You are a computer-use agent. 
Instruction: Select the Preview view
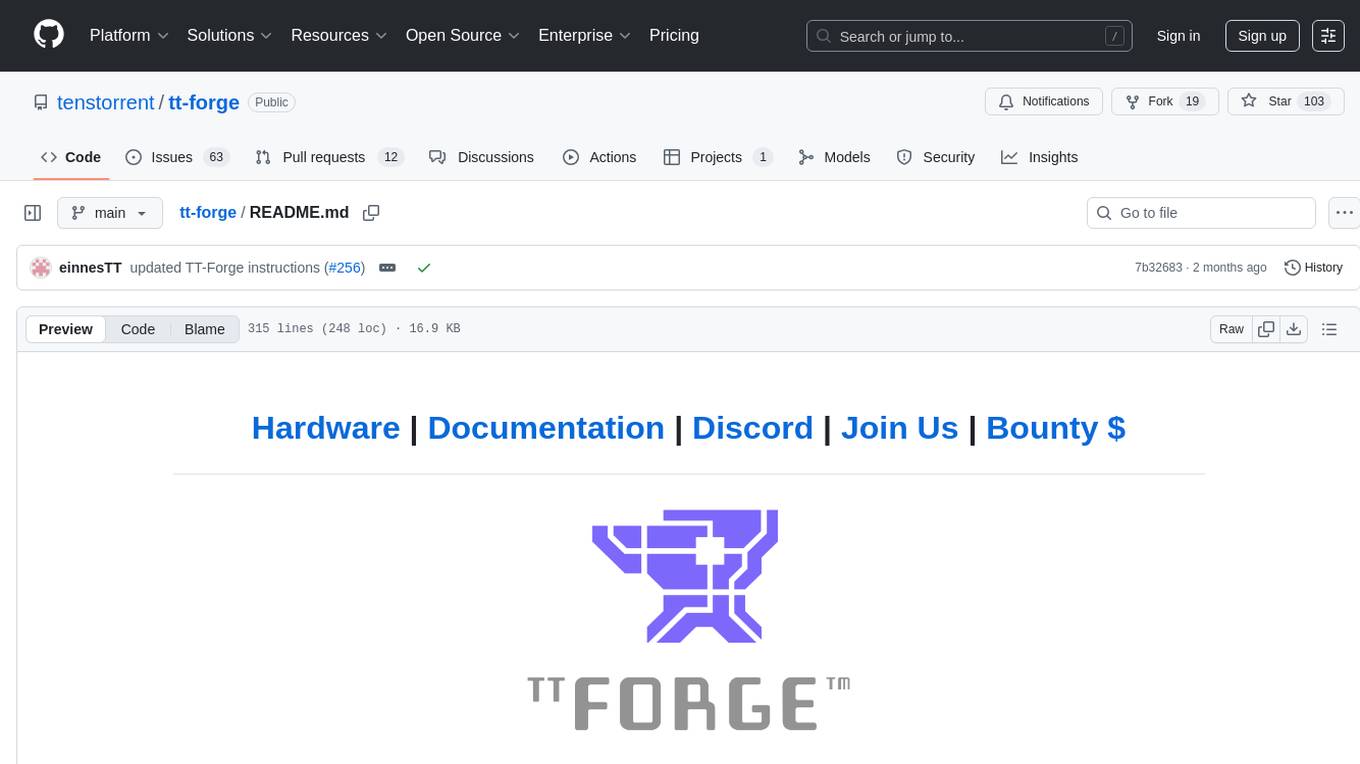point(66,329)
